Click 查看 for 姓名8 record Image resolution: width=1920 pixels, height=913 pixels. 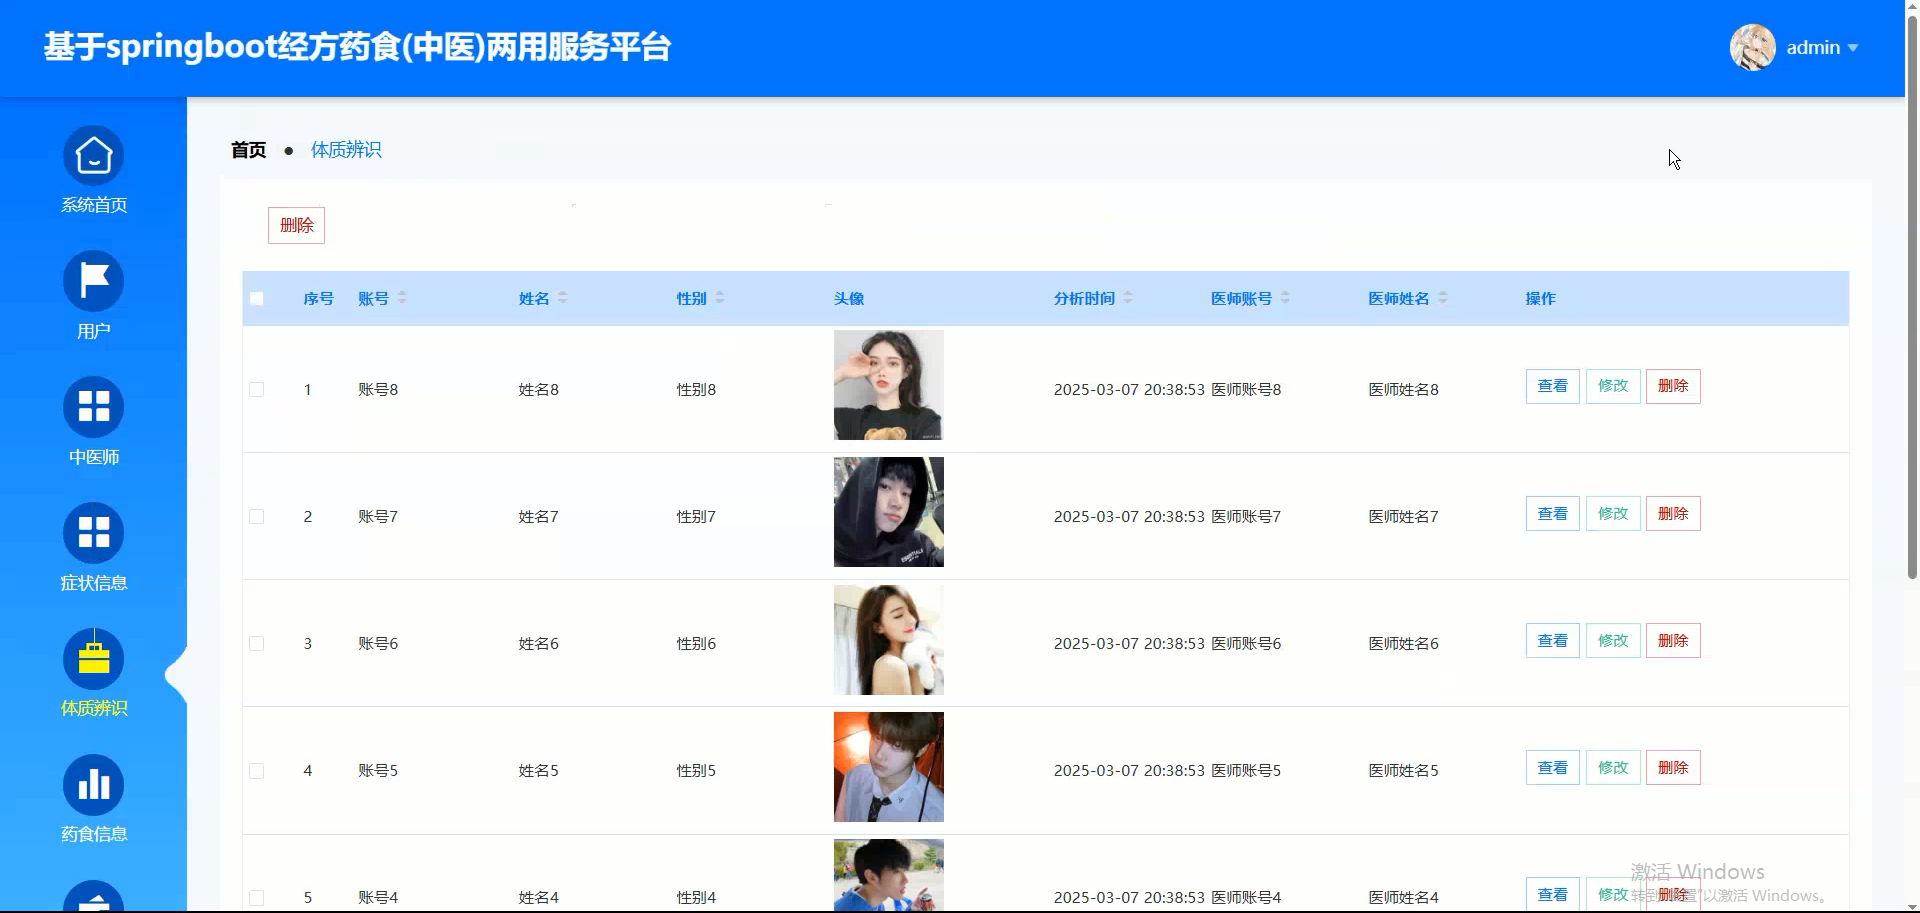point(1552,385)
